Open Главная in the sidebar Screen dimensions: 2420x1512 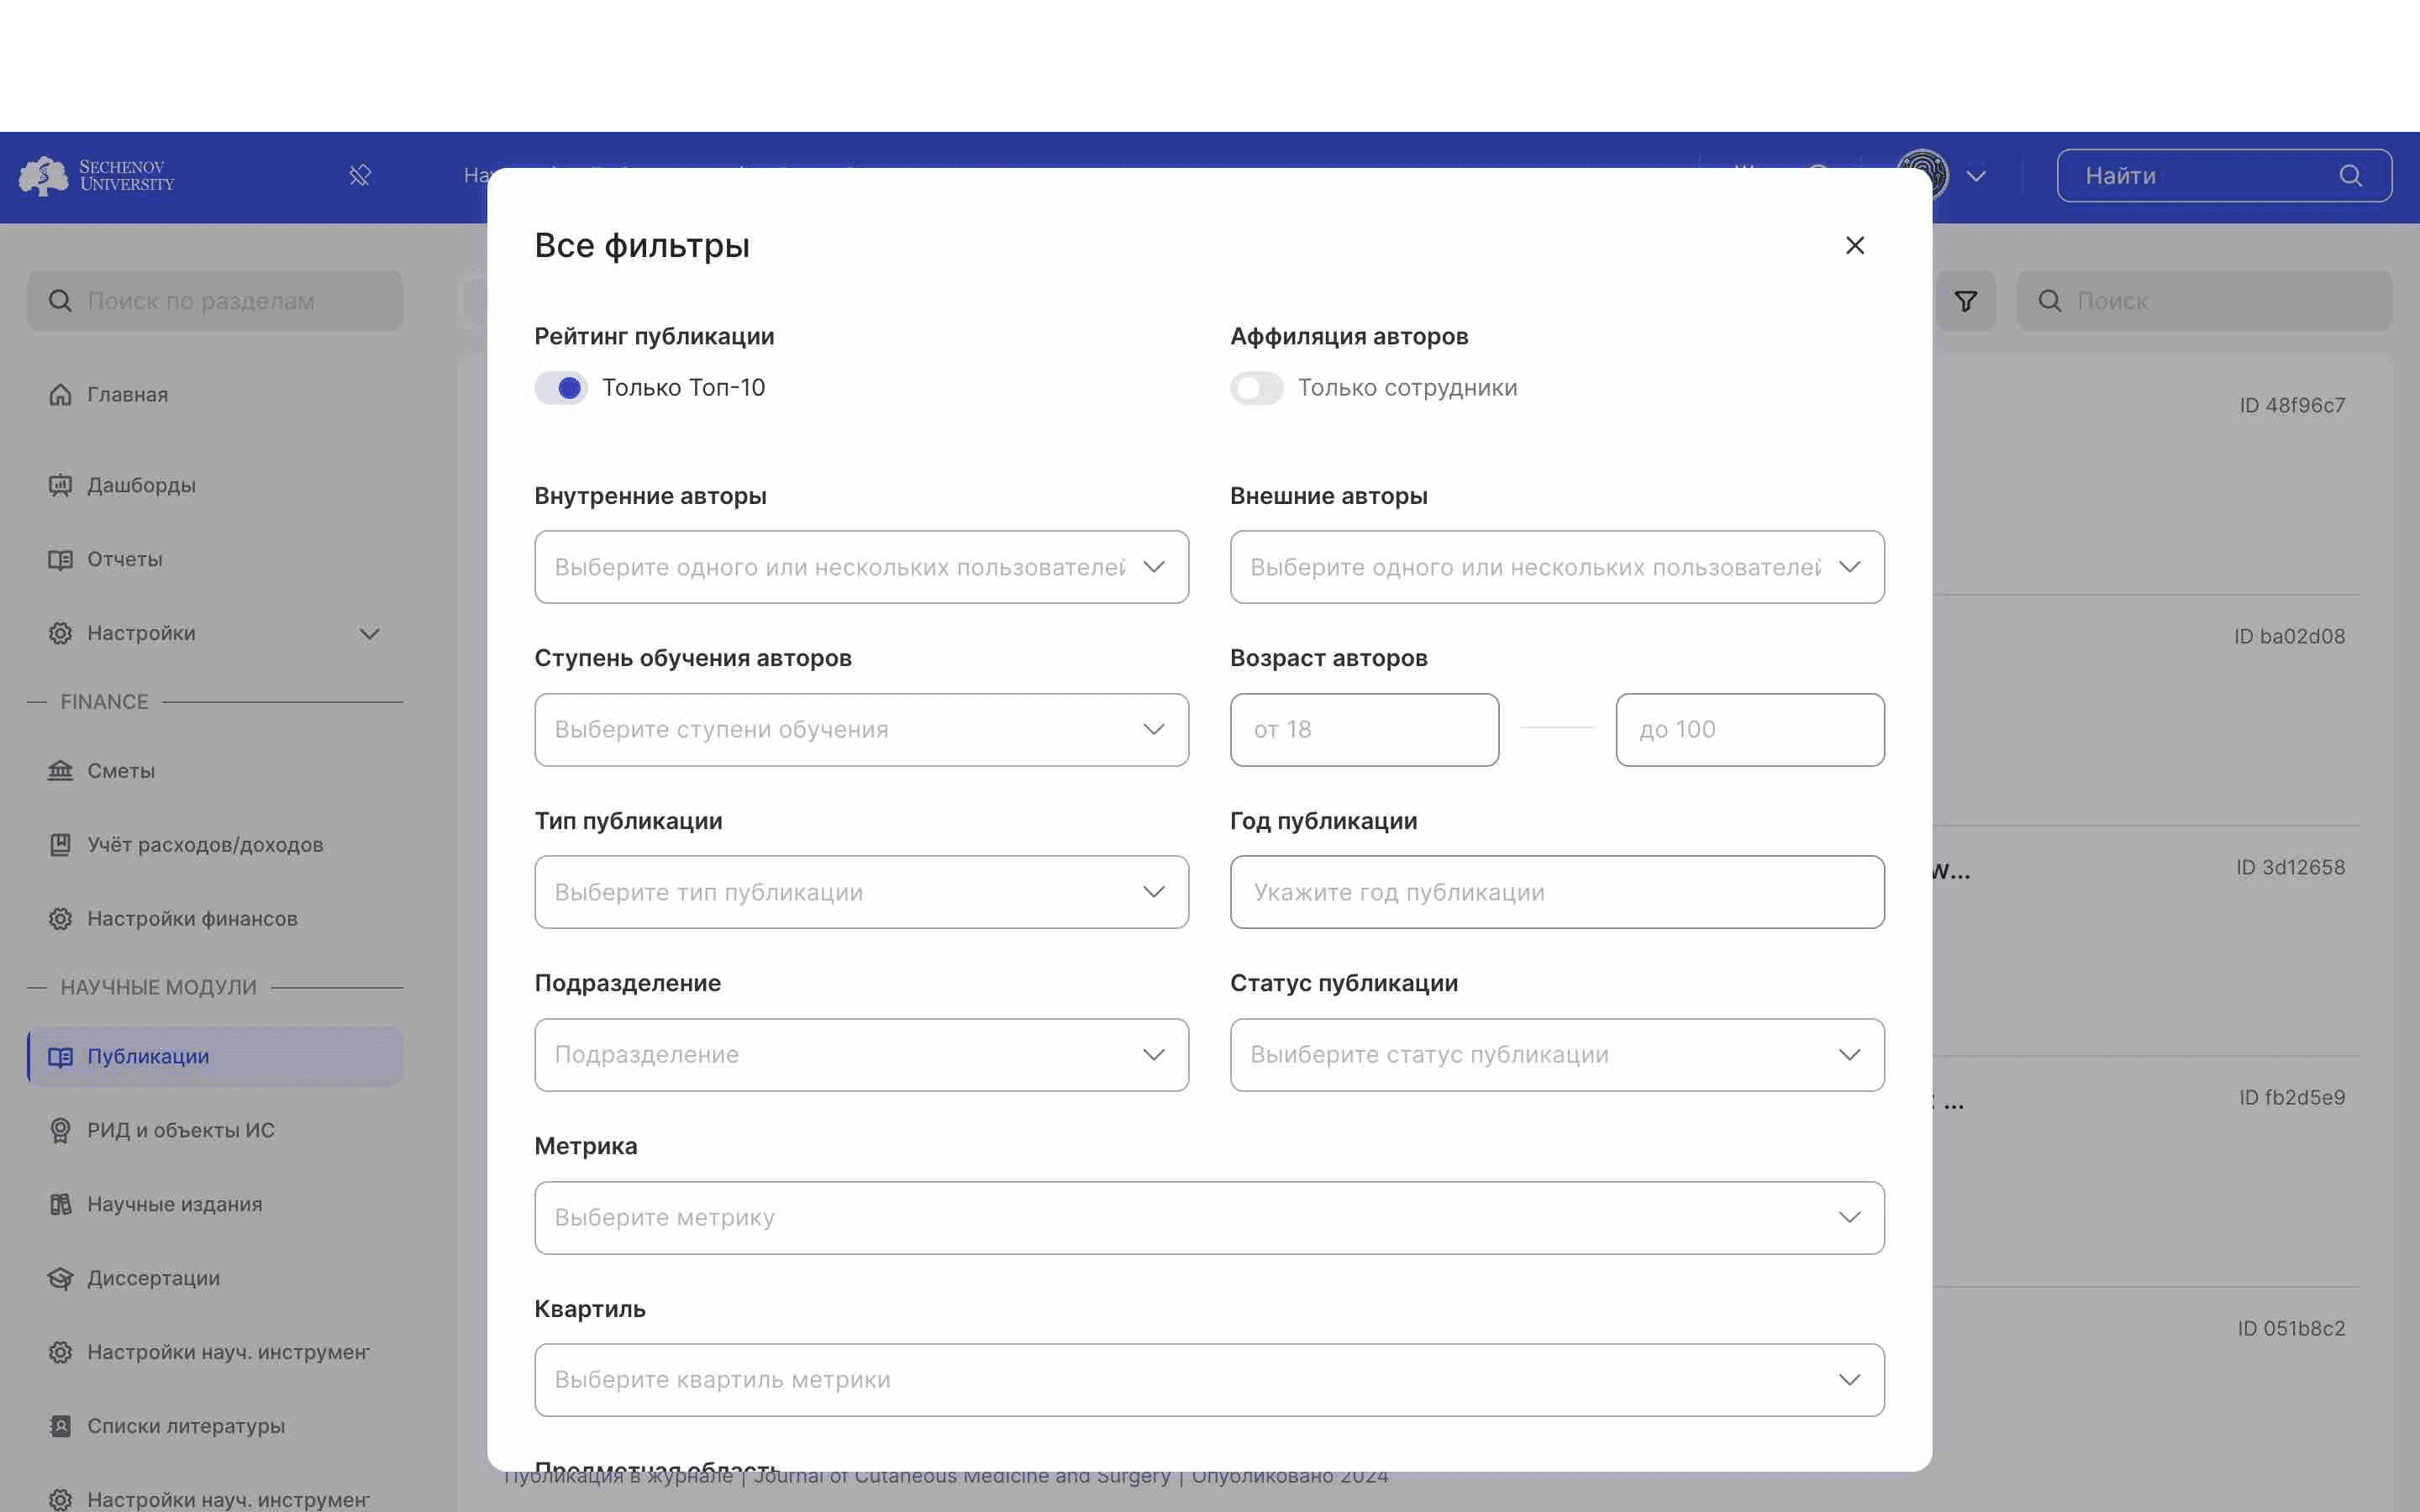[215, 395]
